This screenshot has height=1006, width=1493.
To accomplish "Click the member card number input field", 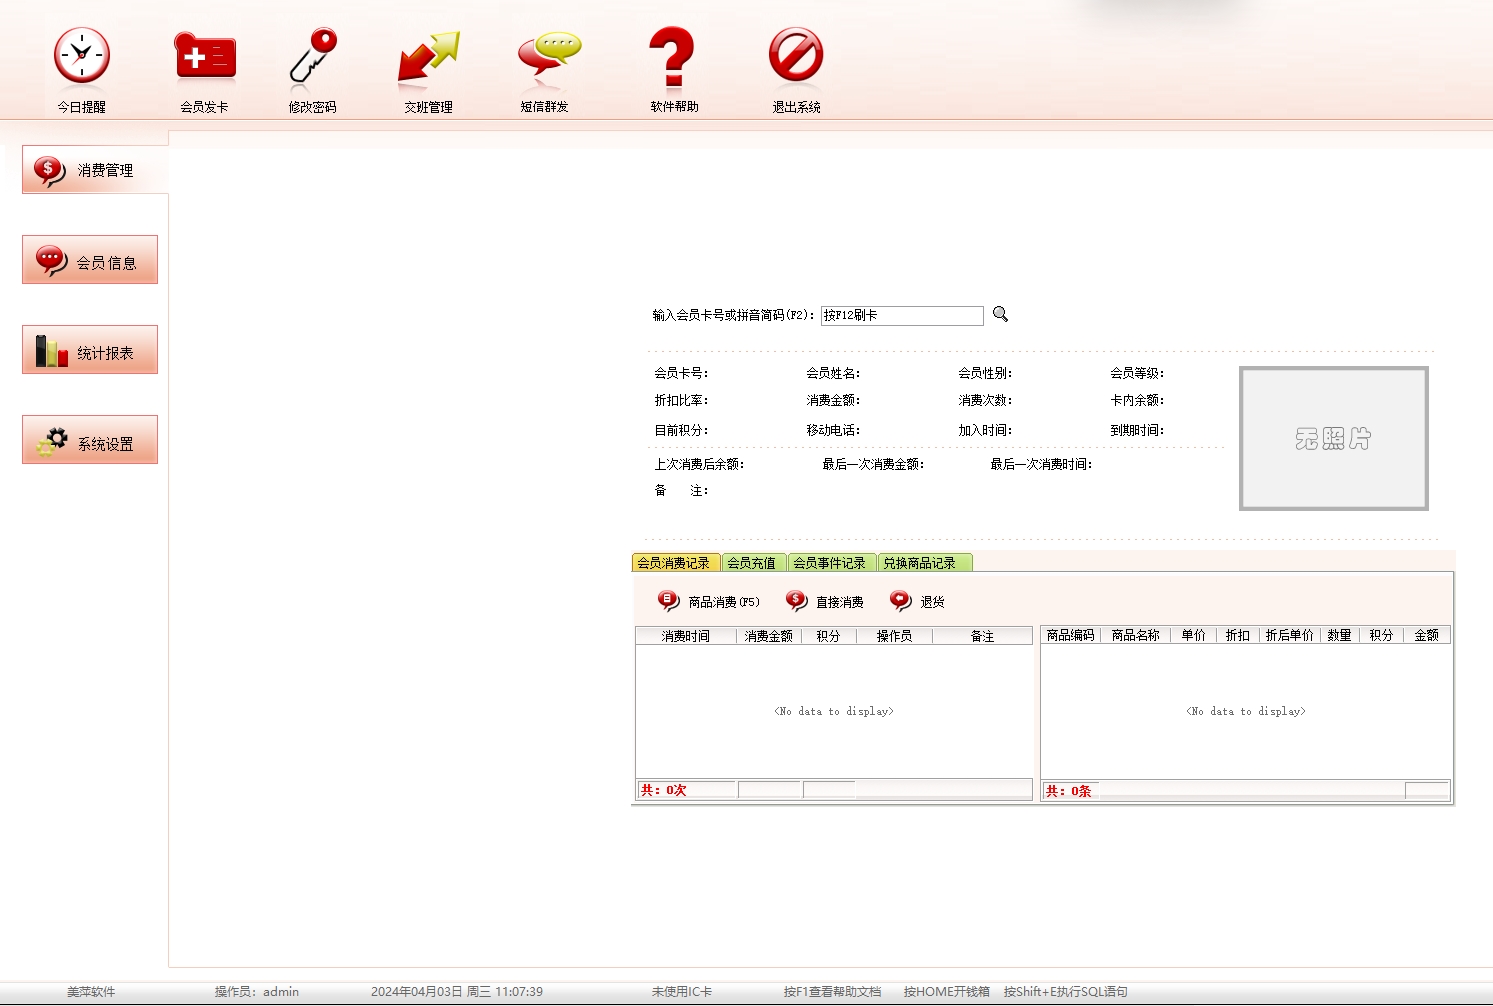I will tap(901, 315).
